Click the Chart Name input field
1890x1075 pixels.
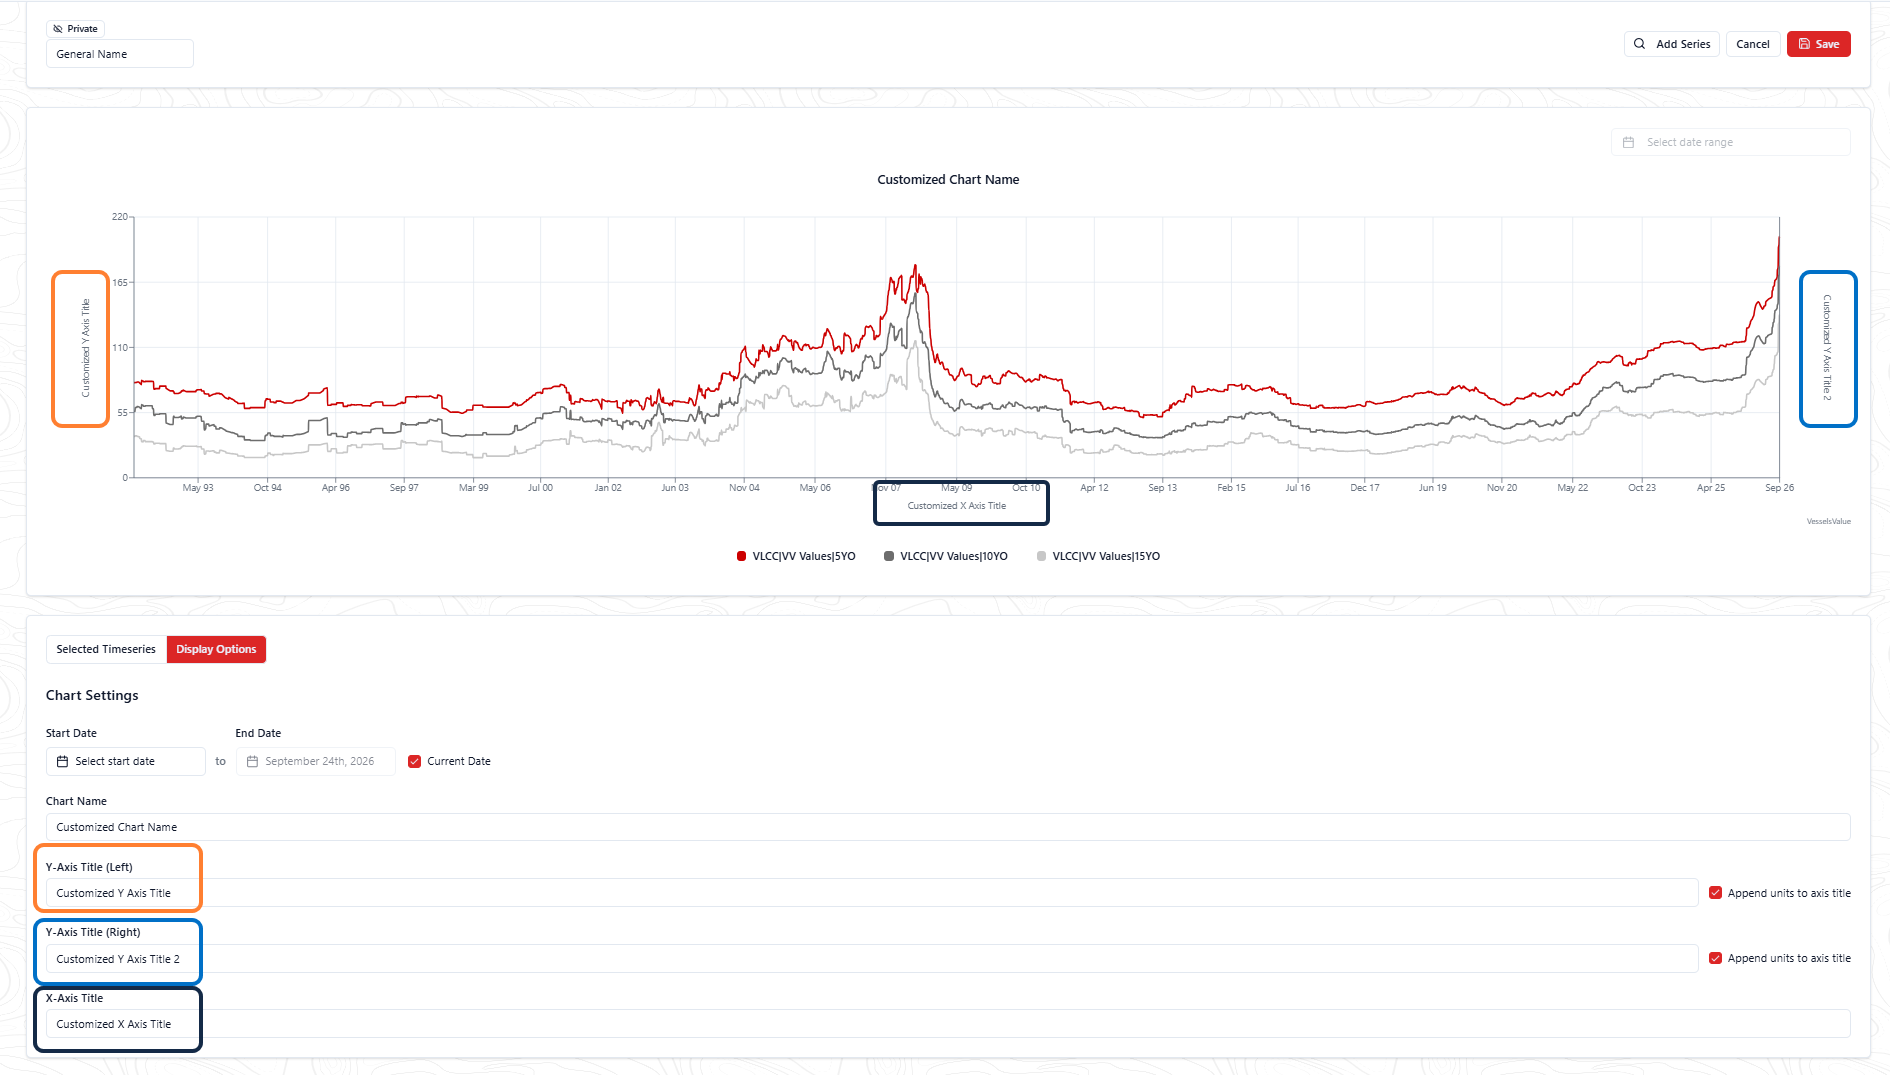click(x=948, y=827)
